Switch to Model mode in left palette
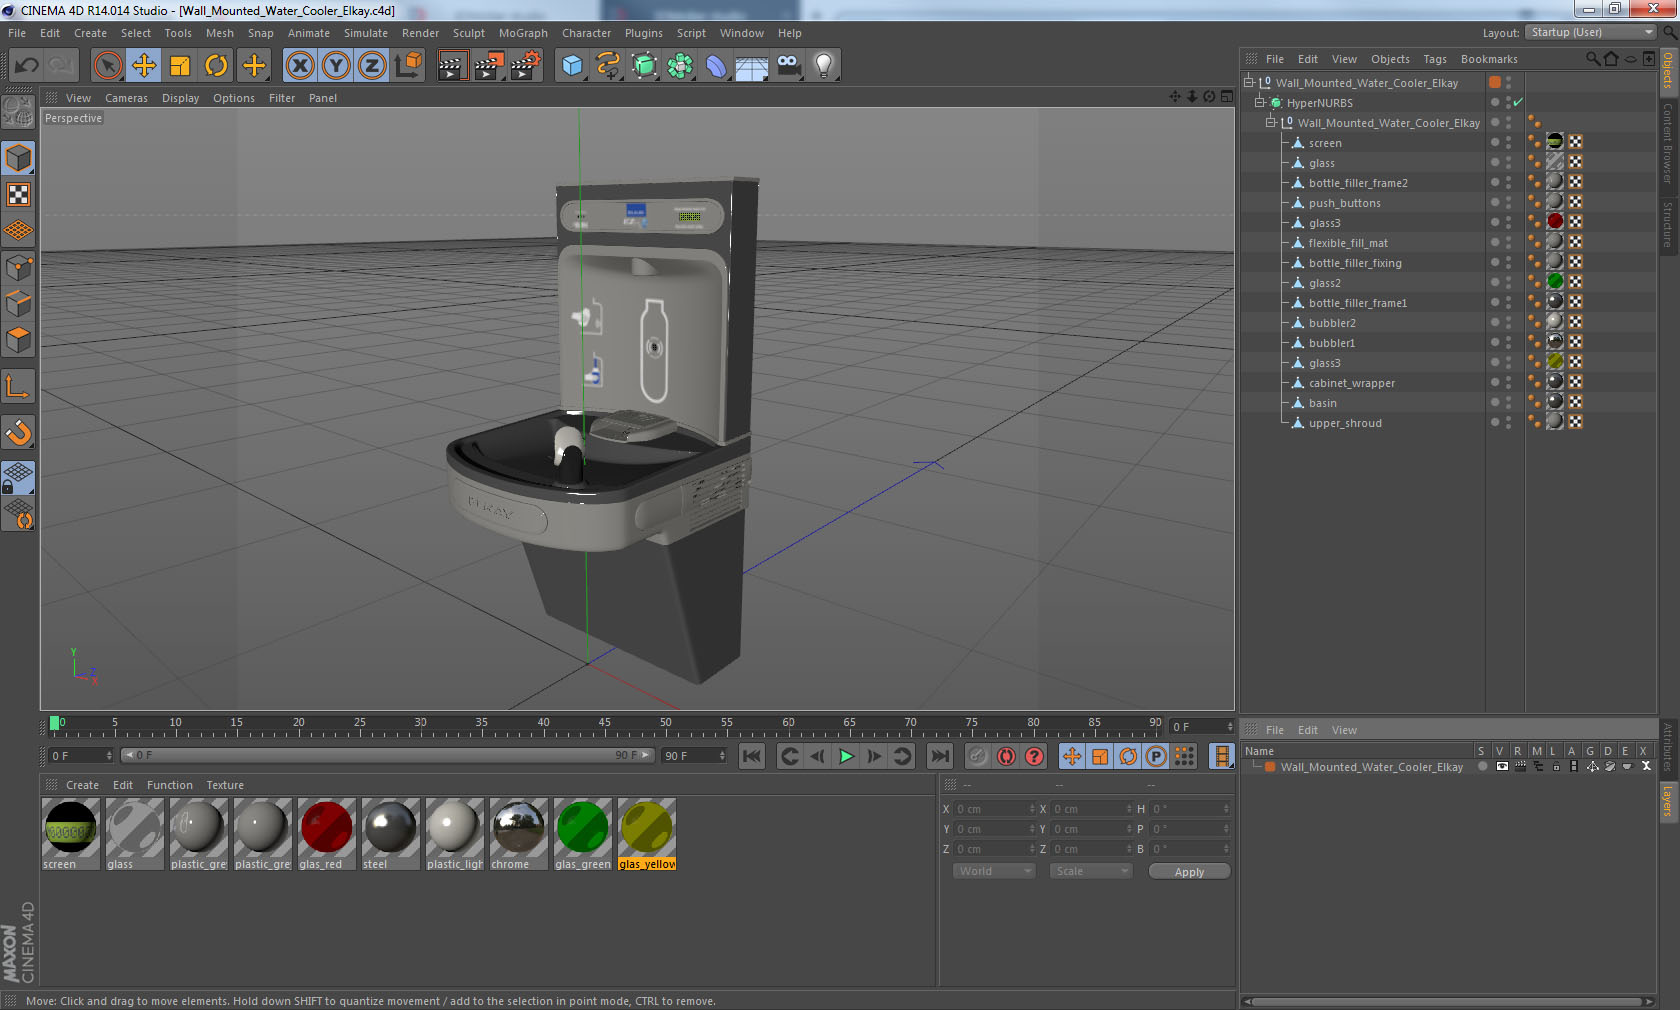This screenshot has height=1010, width=1680. 18,158
